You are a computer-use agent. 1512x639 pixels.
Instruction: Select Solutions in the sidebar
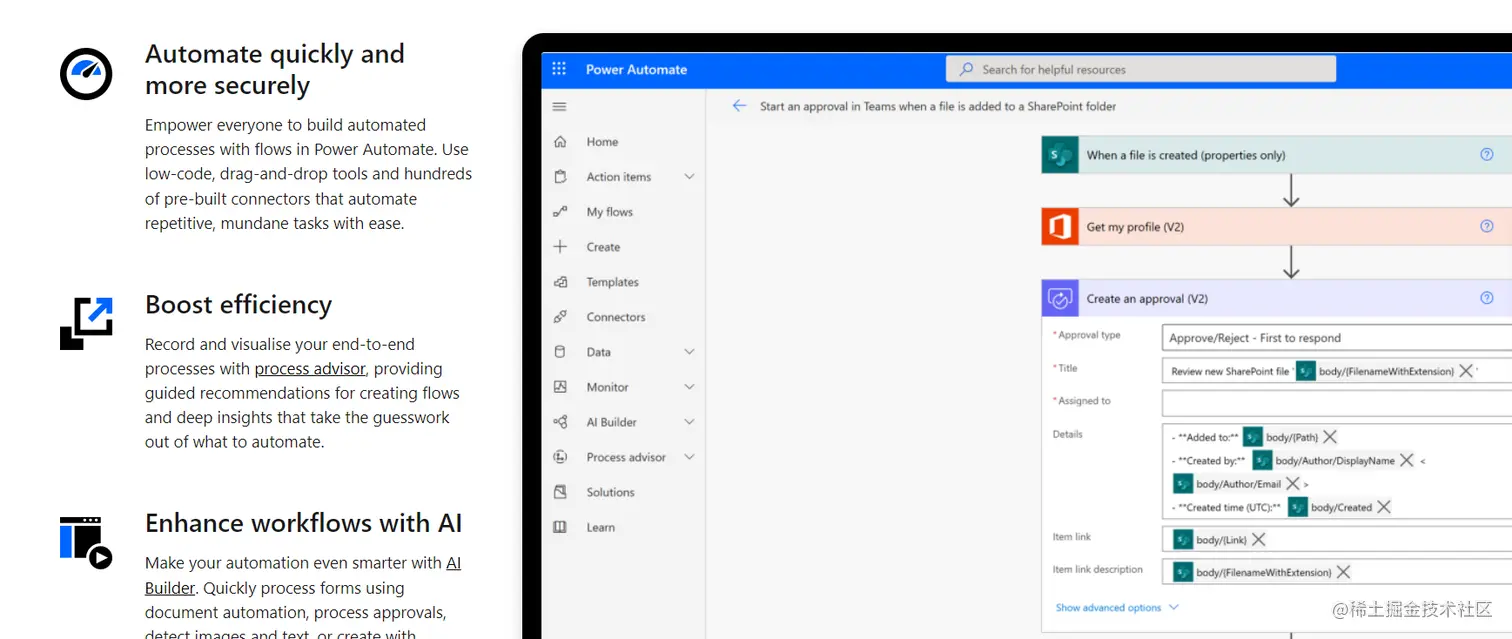click(x=610, y=492)
